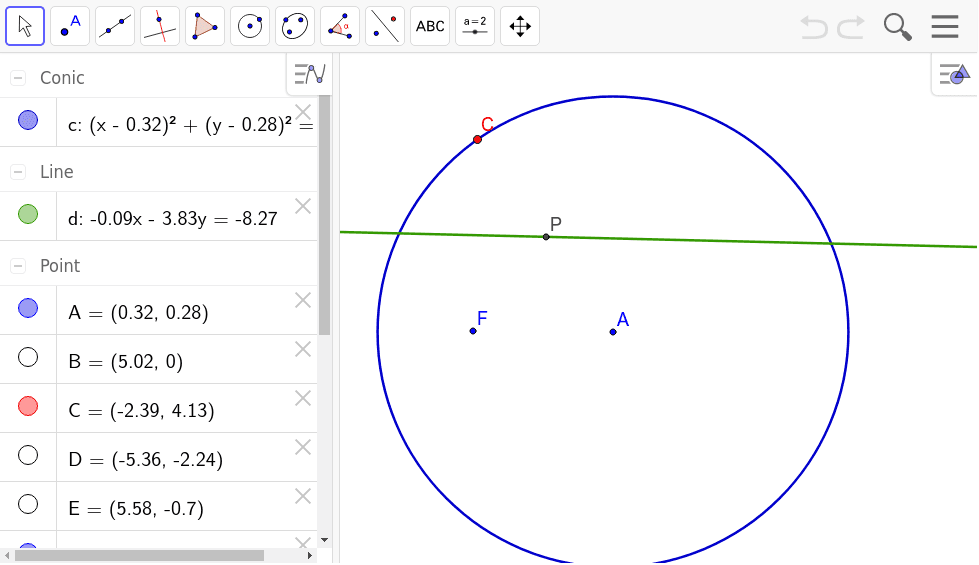This screenshot has height=565, width=979.
Task: Show hidden point B
Action: [x=28, y=357]
